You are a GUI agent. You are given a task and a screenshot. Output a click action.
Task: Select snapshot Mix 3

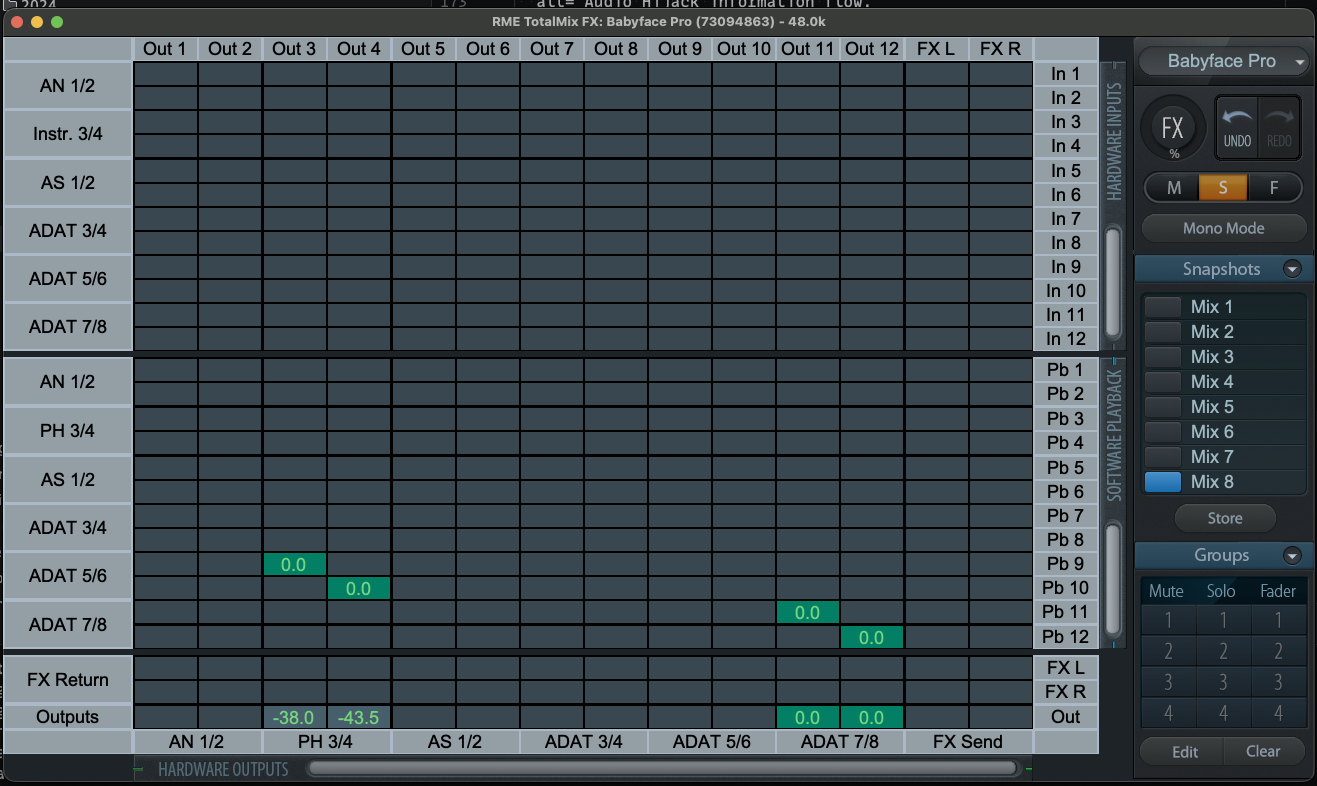tap(1224, 357)
